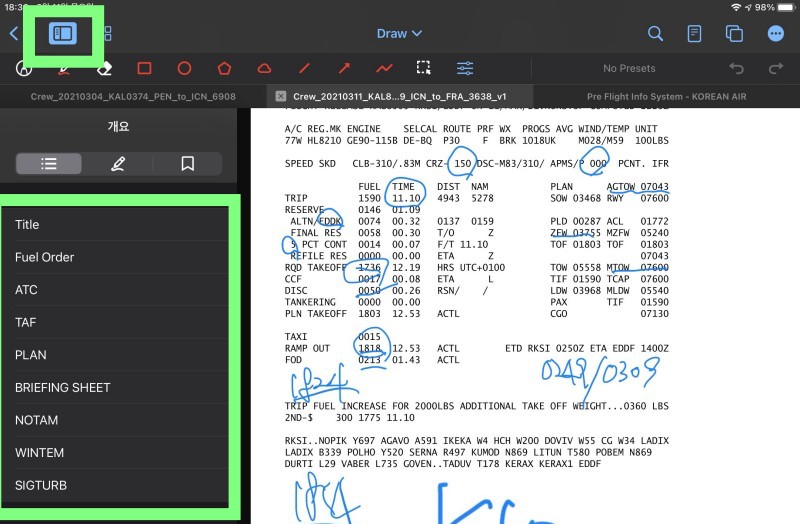Select the pentagon polygon shape tool
Viewport: 800px width, 524px height.
224,69
